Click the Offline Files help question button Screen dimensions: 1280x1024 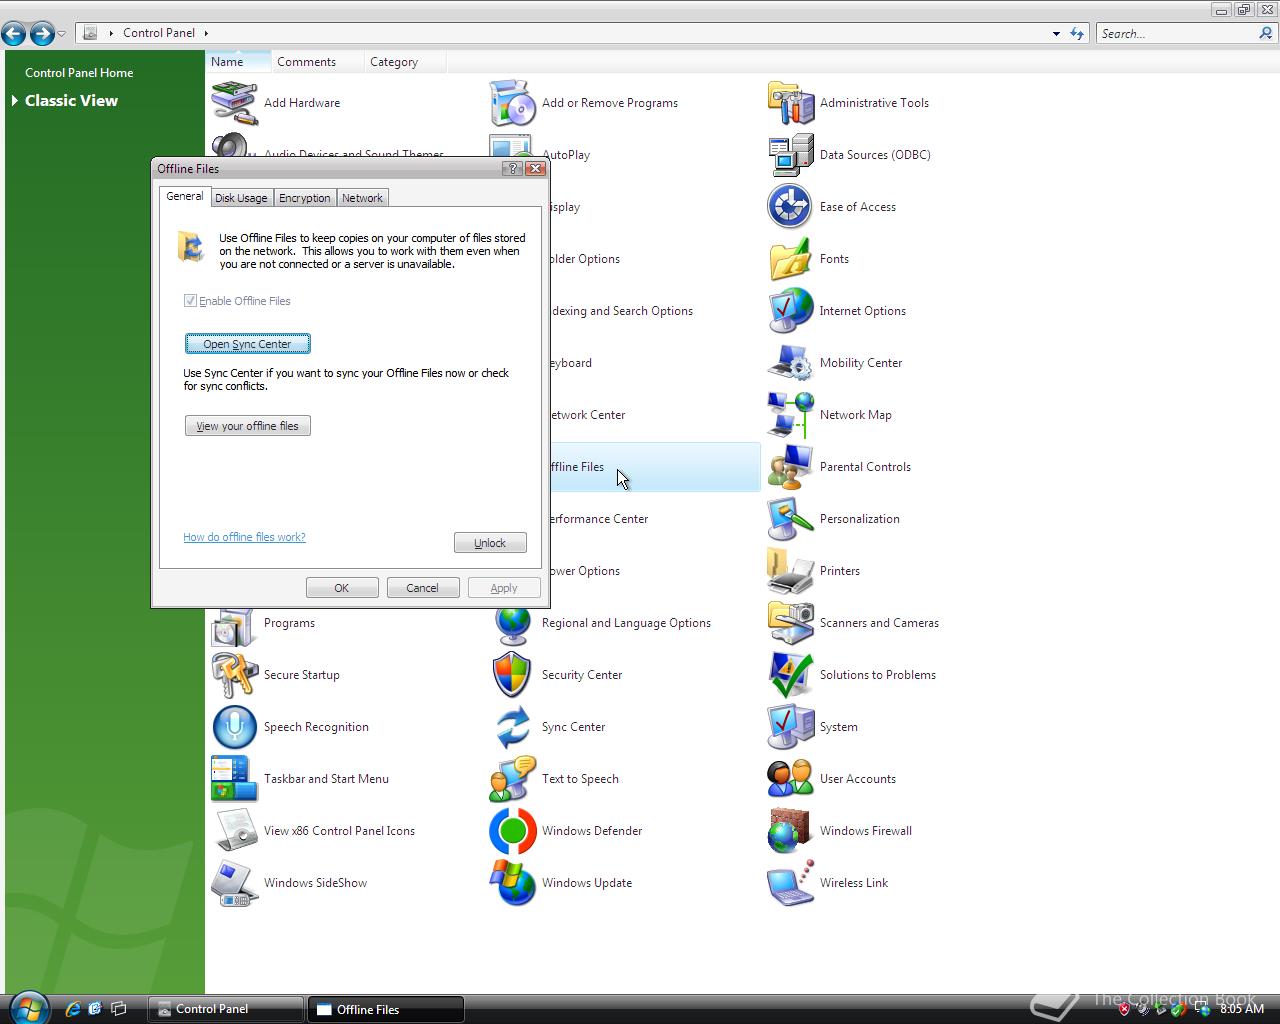pyautogui.click(x=512, y=169)
